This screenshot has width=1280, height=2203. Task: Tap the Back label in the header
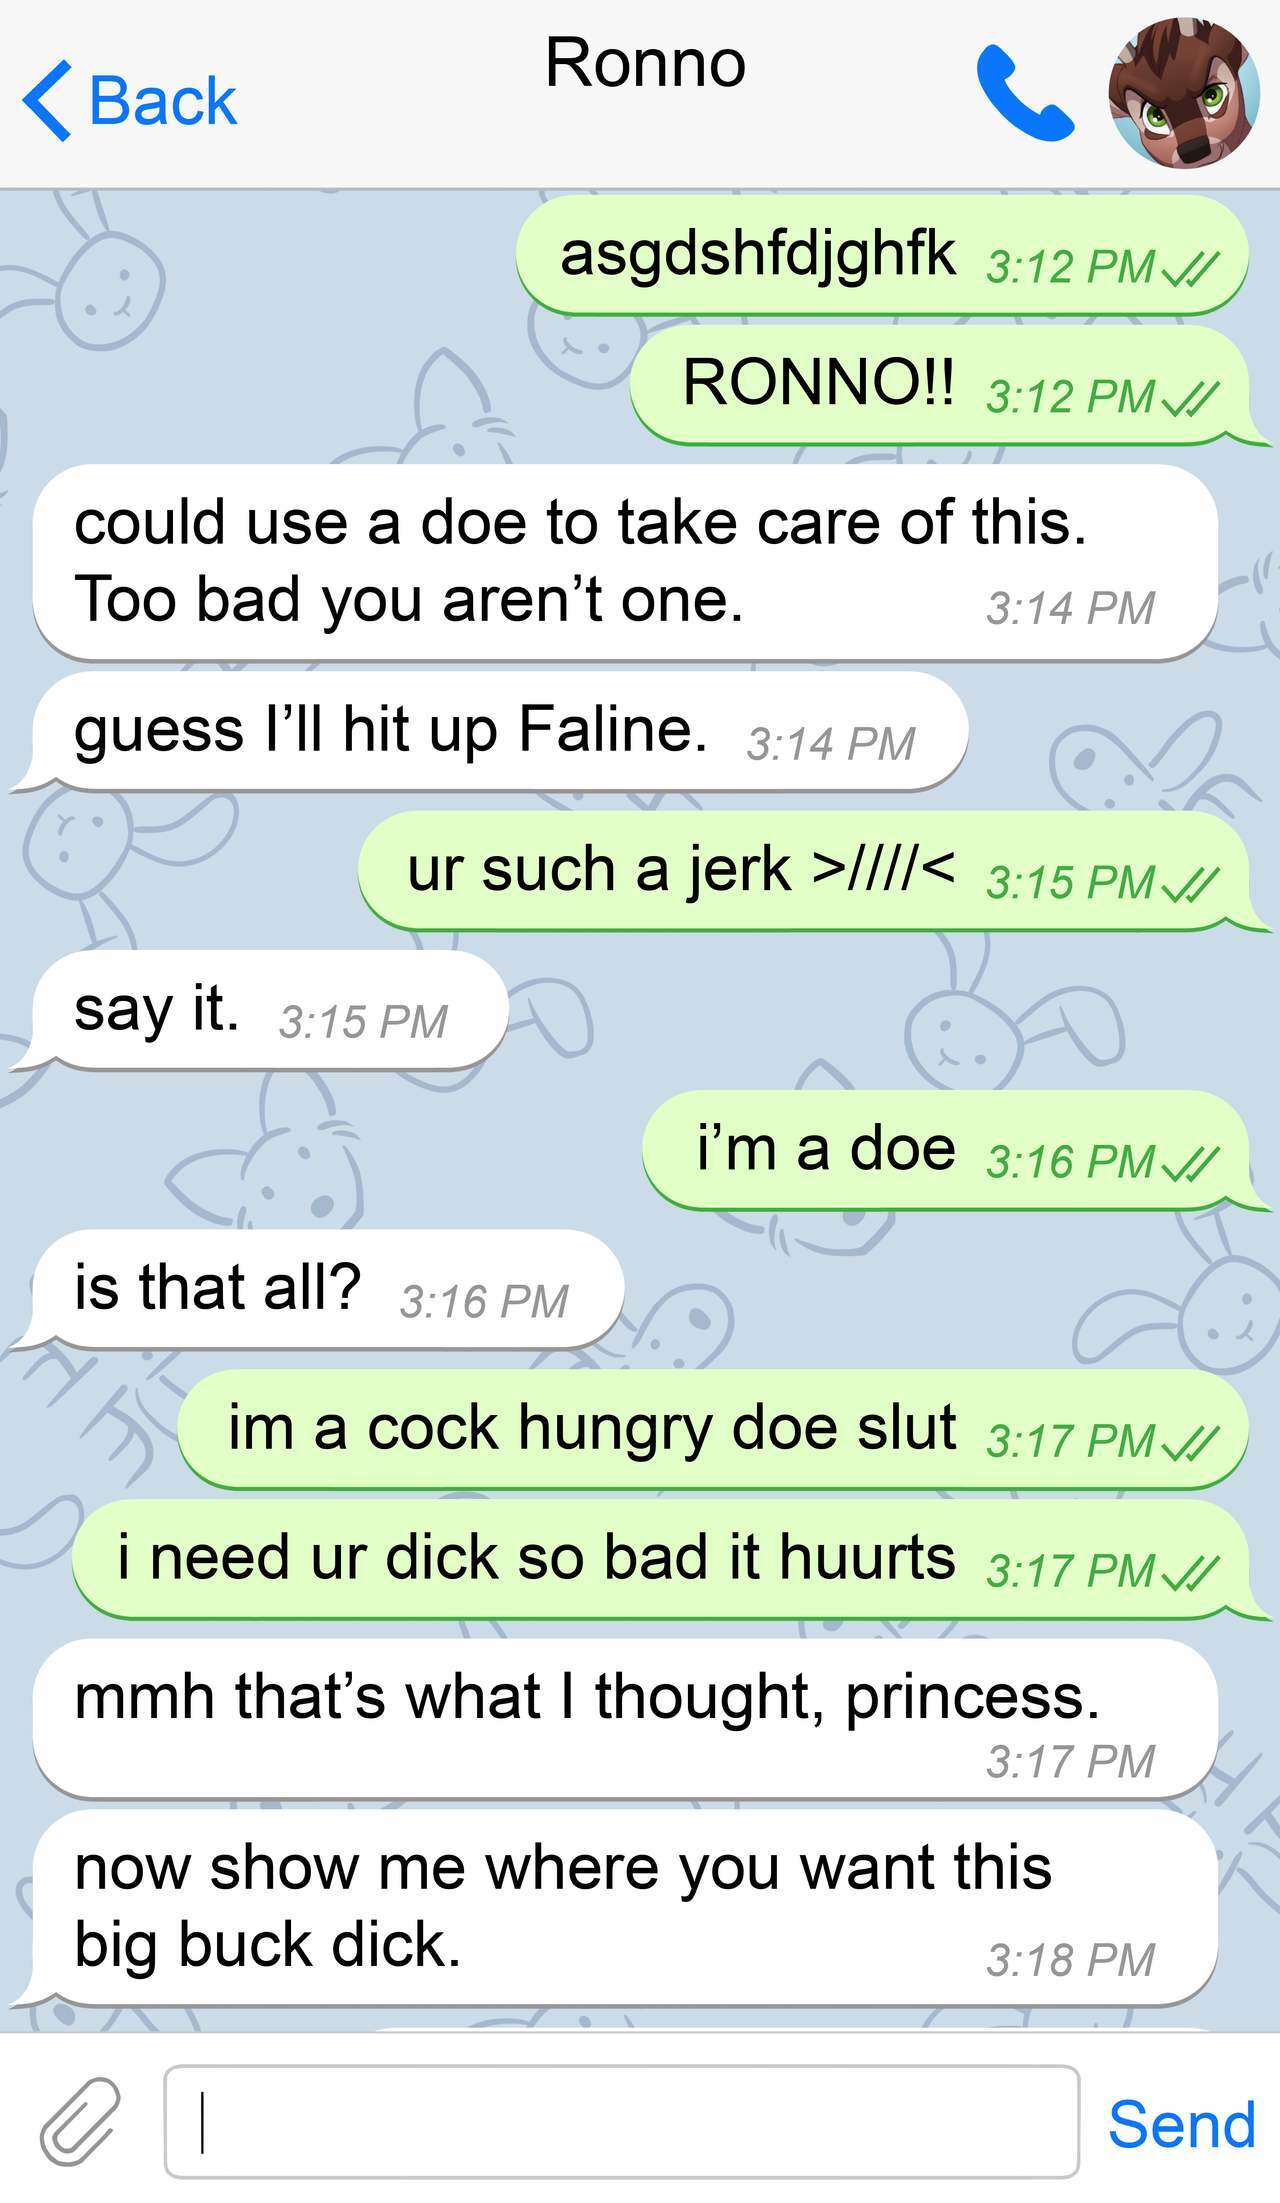tap(163, 101)
